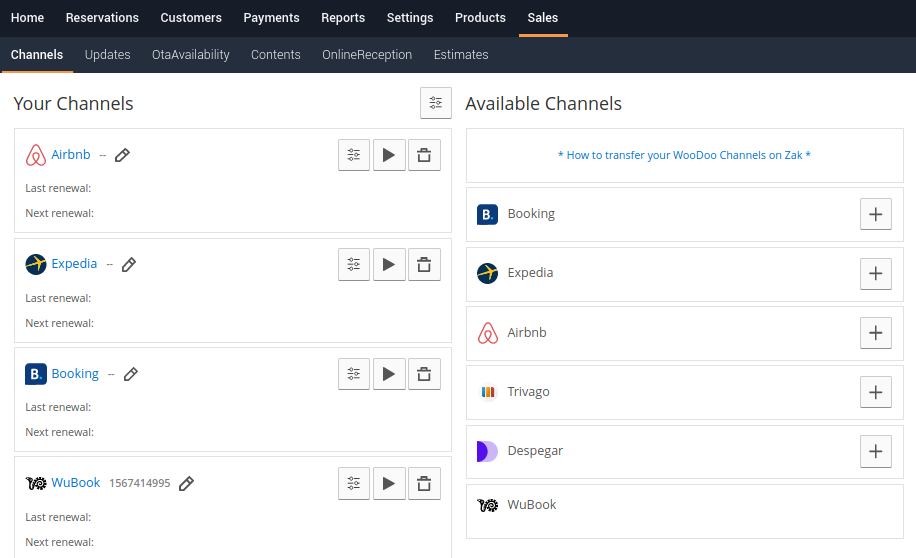Switch to the Updates tab
Viewport: 916px width, 558px height.
click(x=107, y=55)
